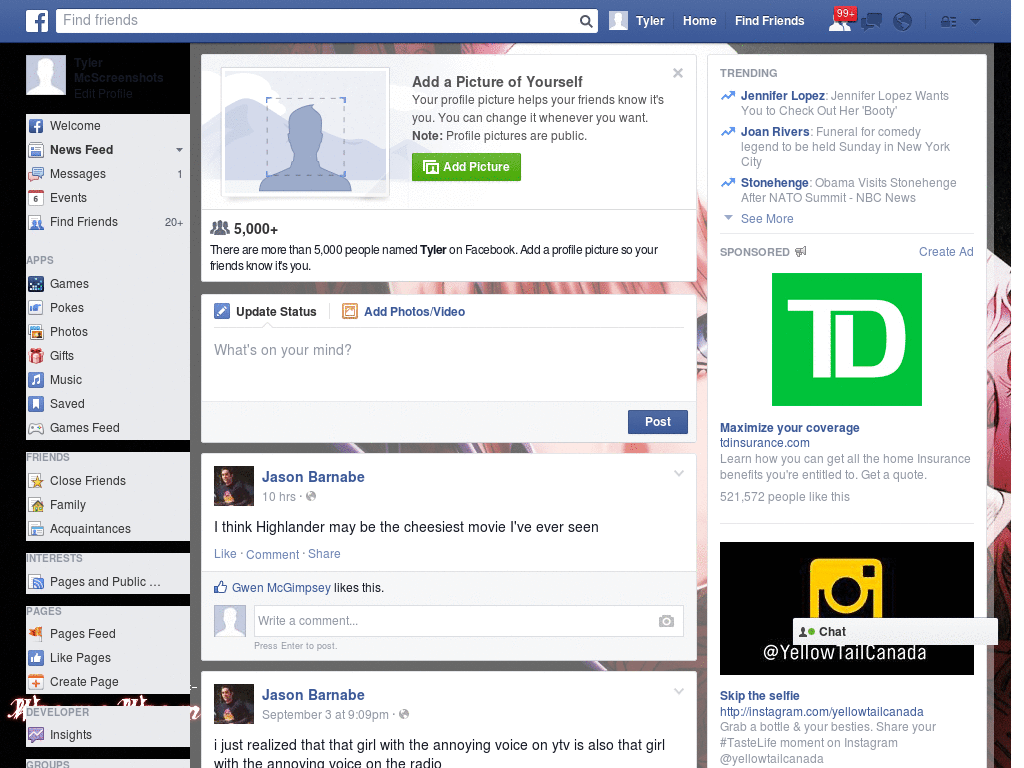Click the Find friends search field
This screenshot has width=1024, height=768.
[317, 21]
